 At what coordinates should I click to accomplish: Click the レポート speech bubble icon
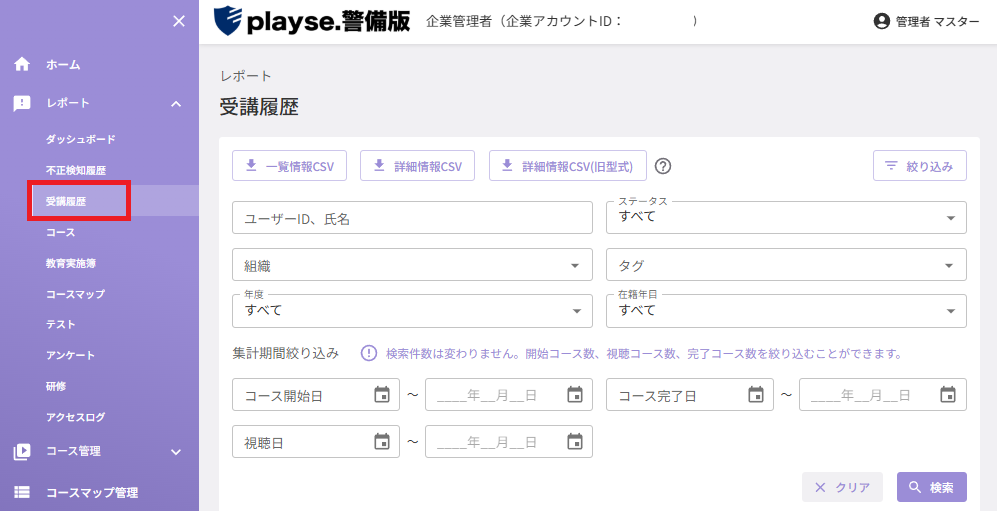click(22, 103)
